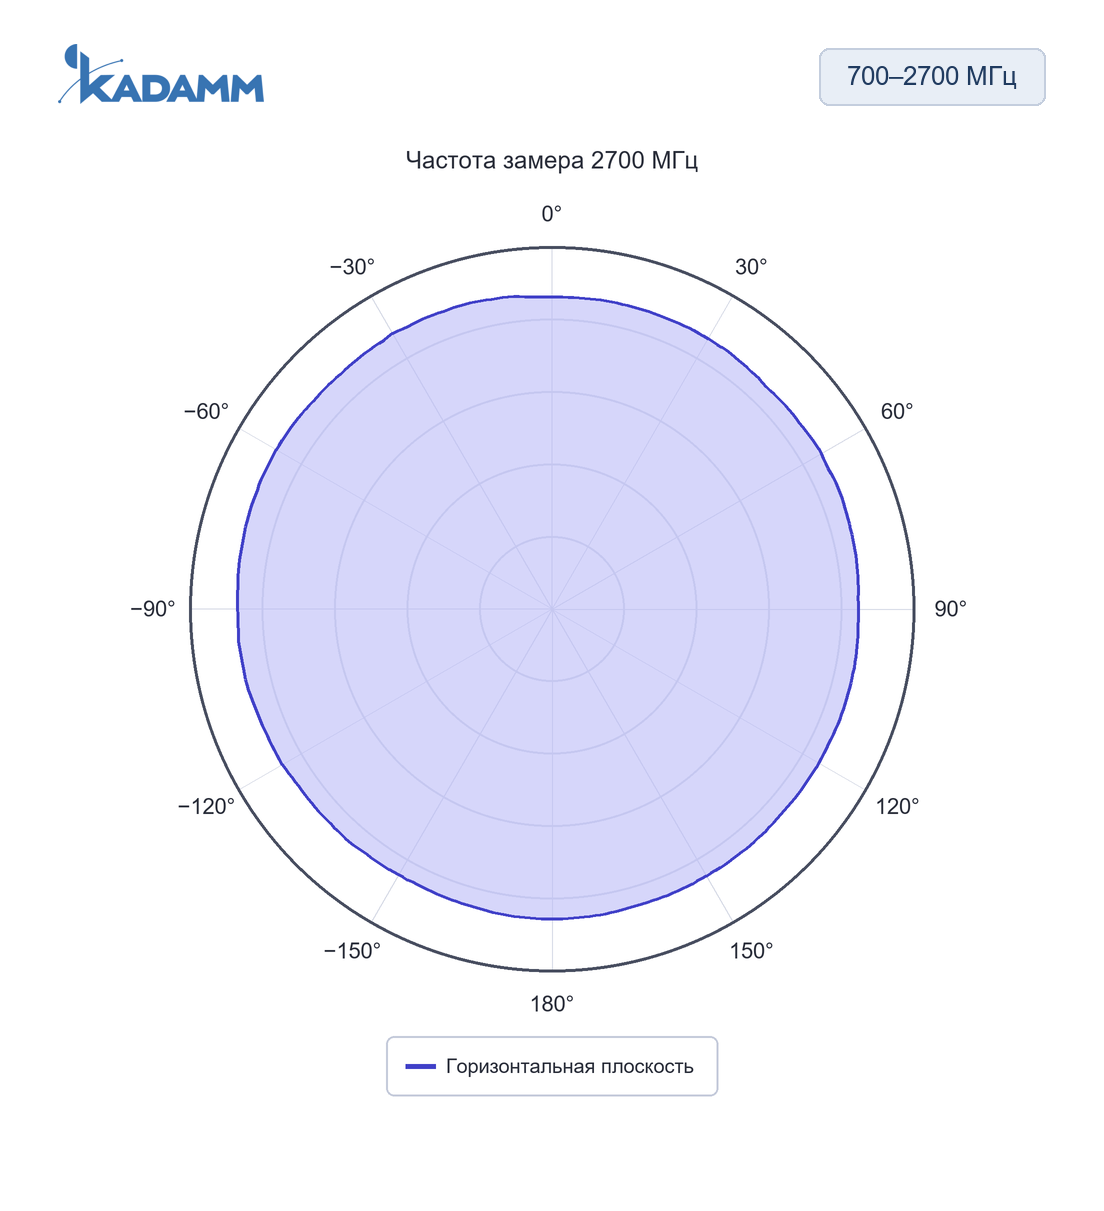Click the −90° angle label
This screenshot has height=1211, width=1104.
tap(153, 609)
